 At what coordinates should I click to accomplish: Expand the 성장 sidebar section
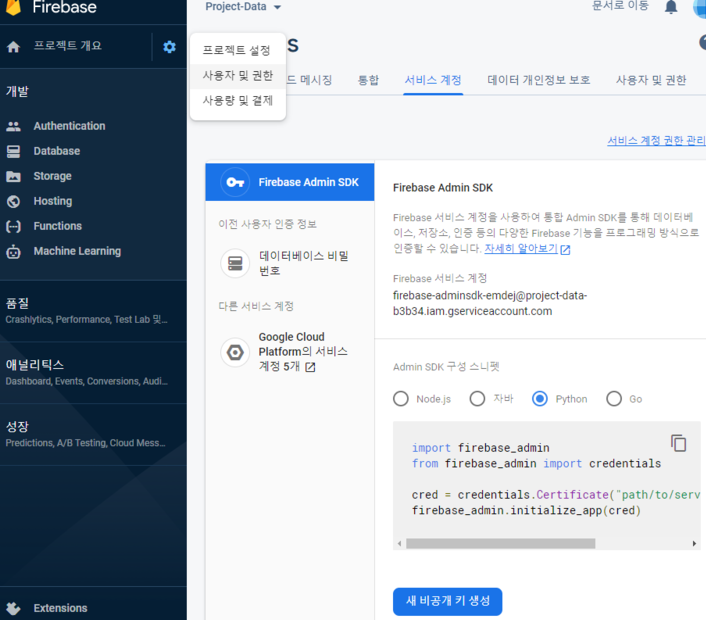[x=93, y=434]
